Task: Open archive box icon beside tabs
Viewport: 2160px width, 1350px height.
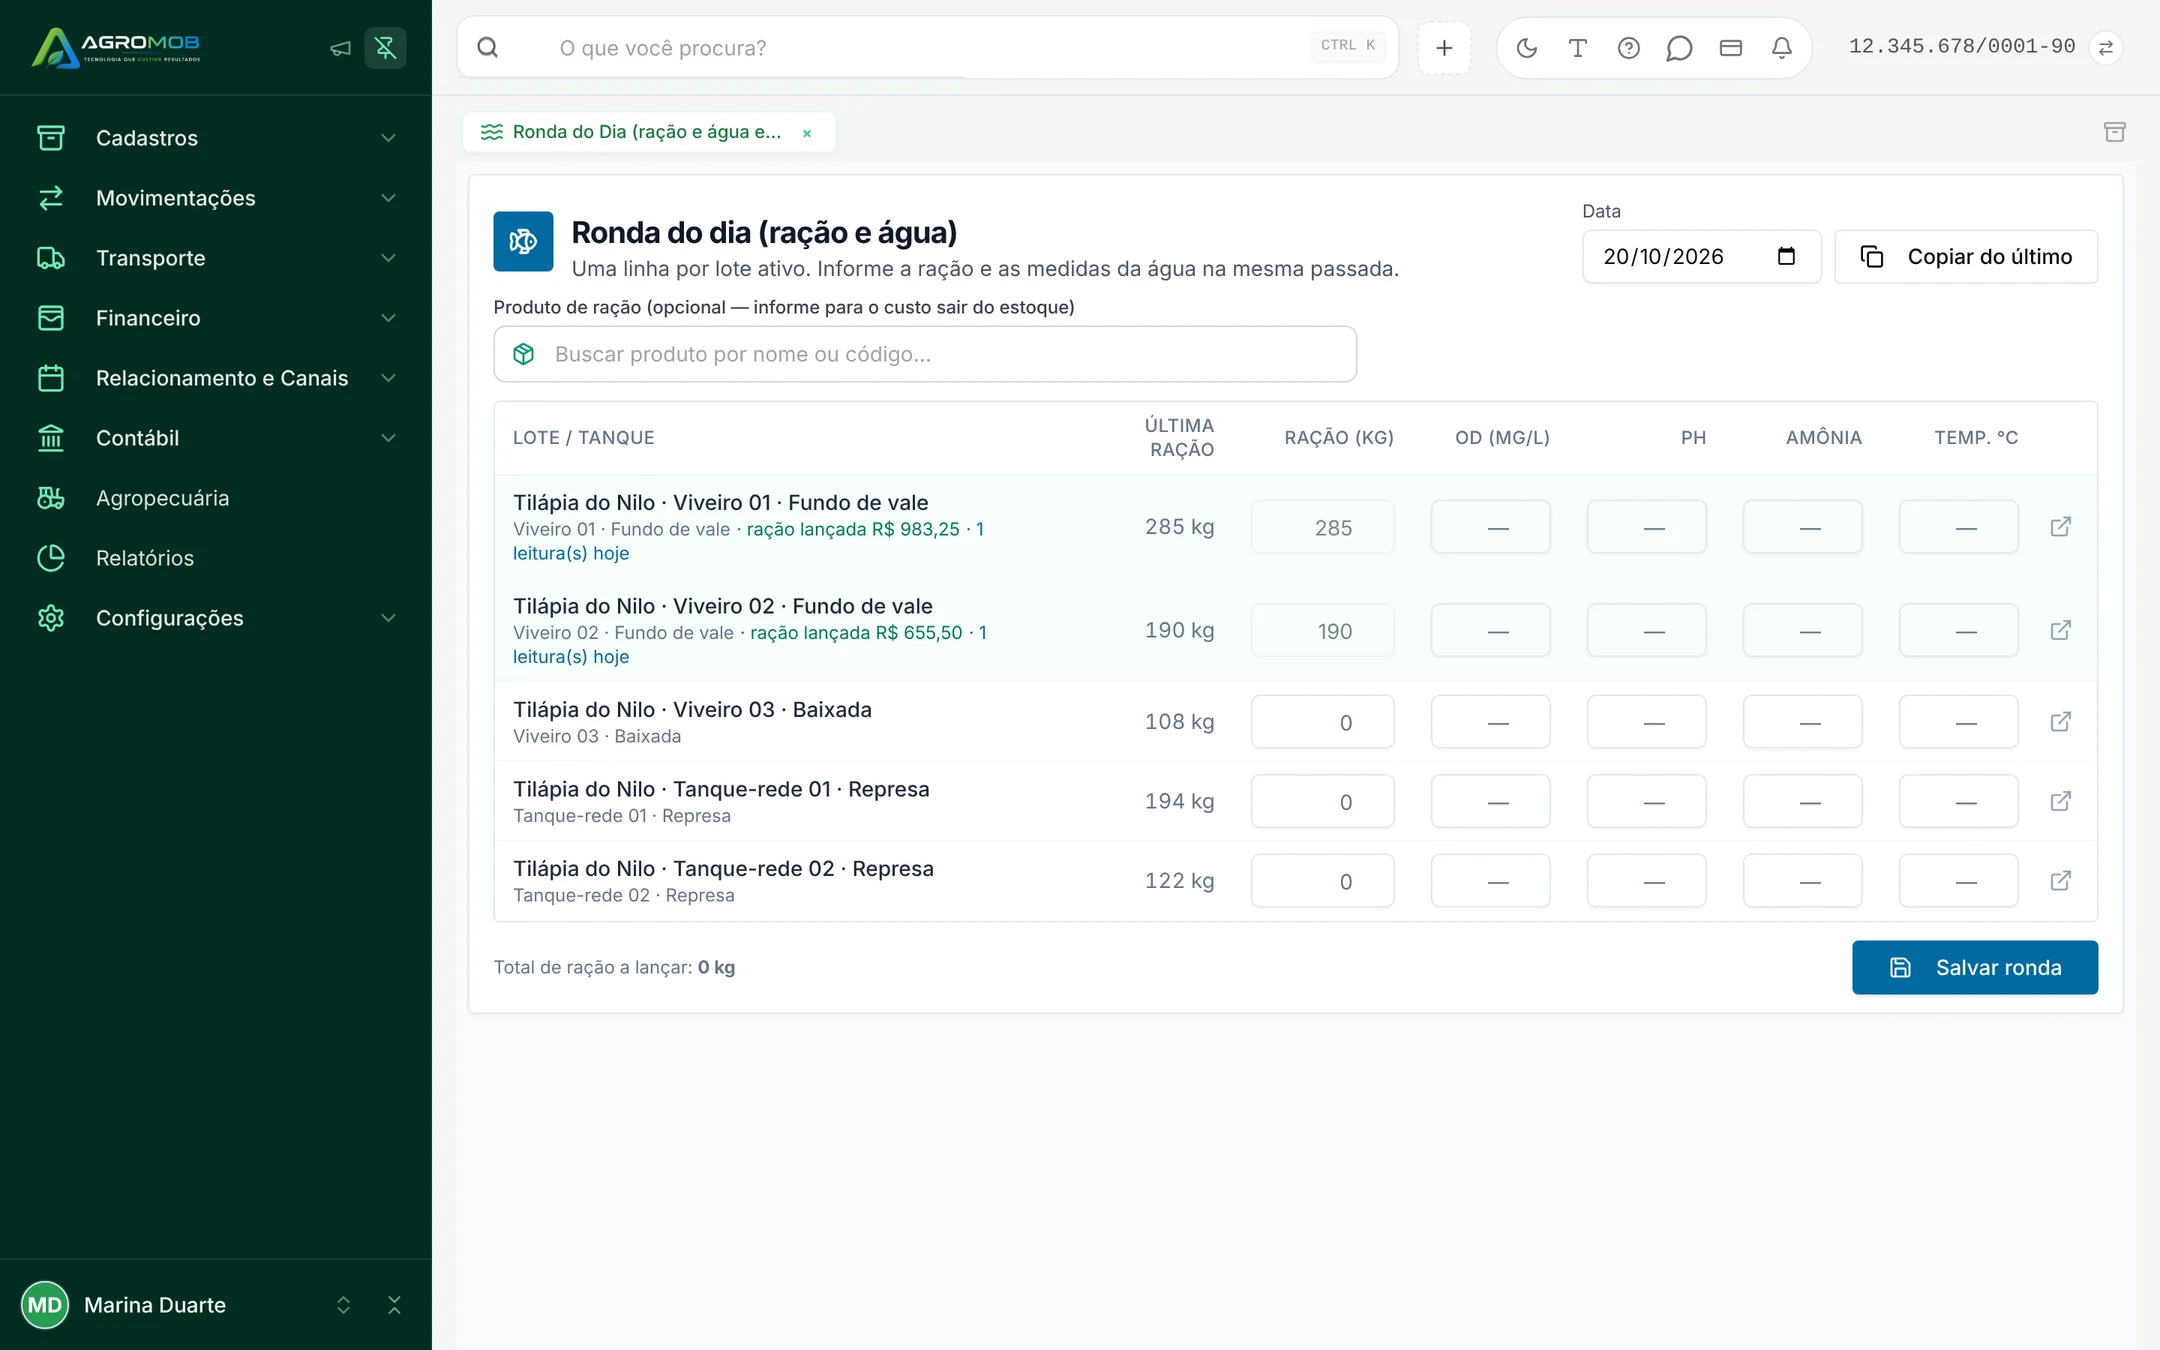Action: pos(2114,131)
